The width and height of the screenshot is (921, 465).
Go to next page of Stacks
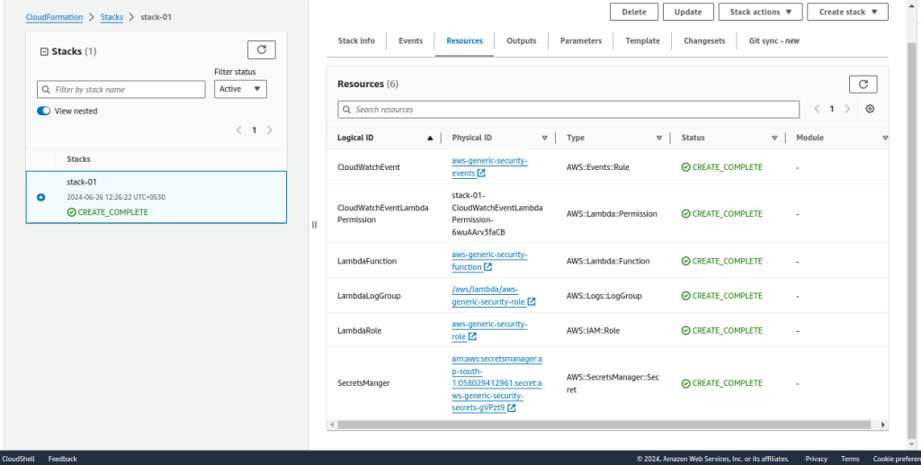coord(270,130)
